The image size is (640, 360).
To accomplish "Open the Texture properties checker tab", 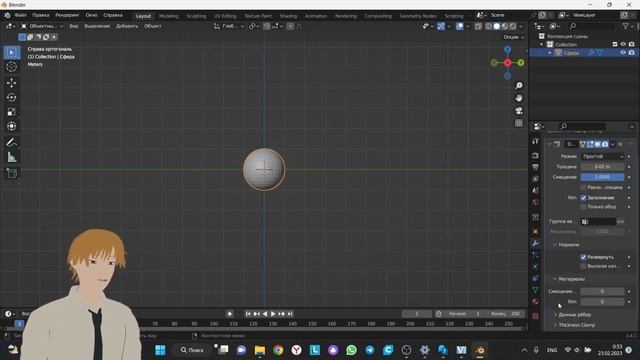I will point(536,316).
